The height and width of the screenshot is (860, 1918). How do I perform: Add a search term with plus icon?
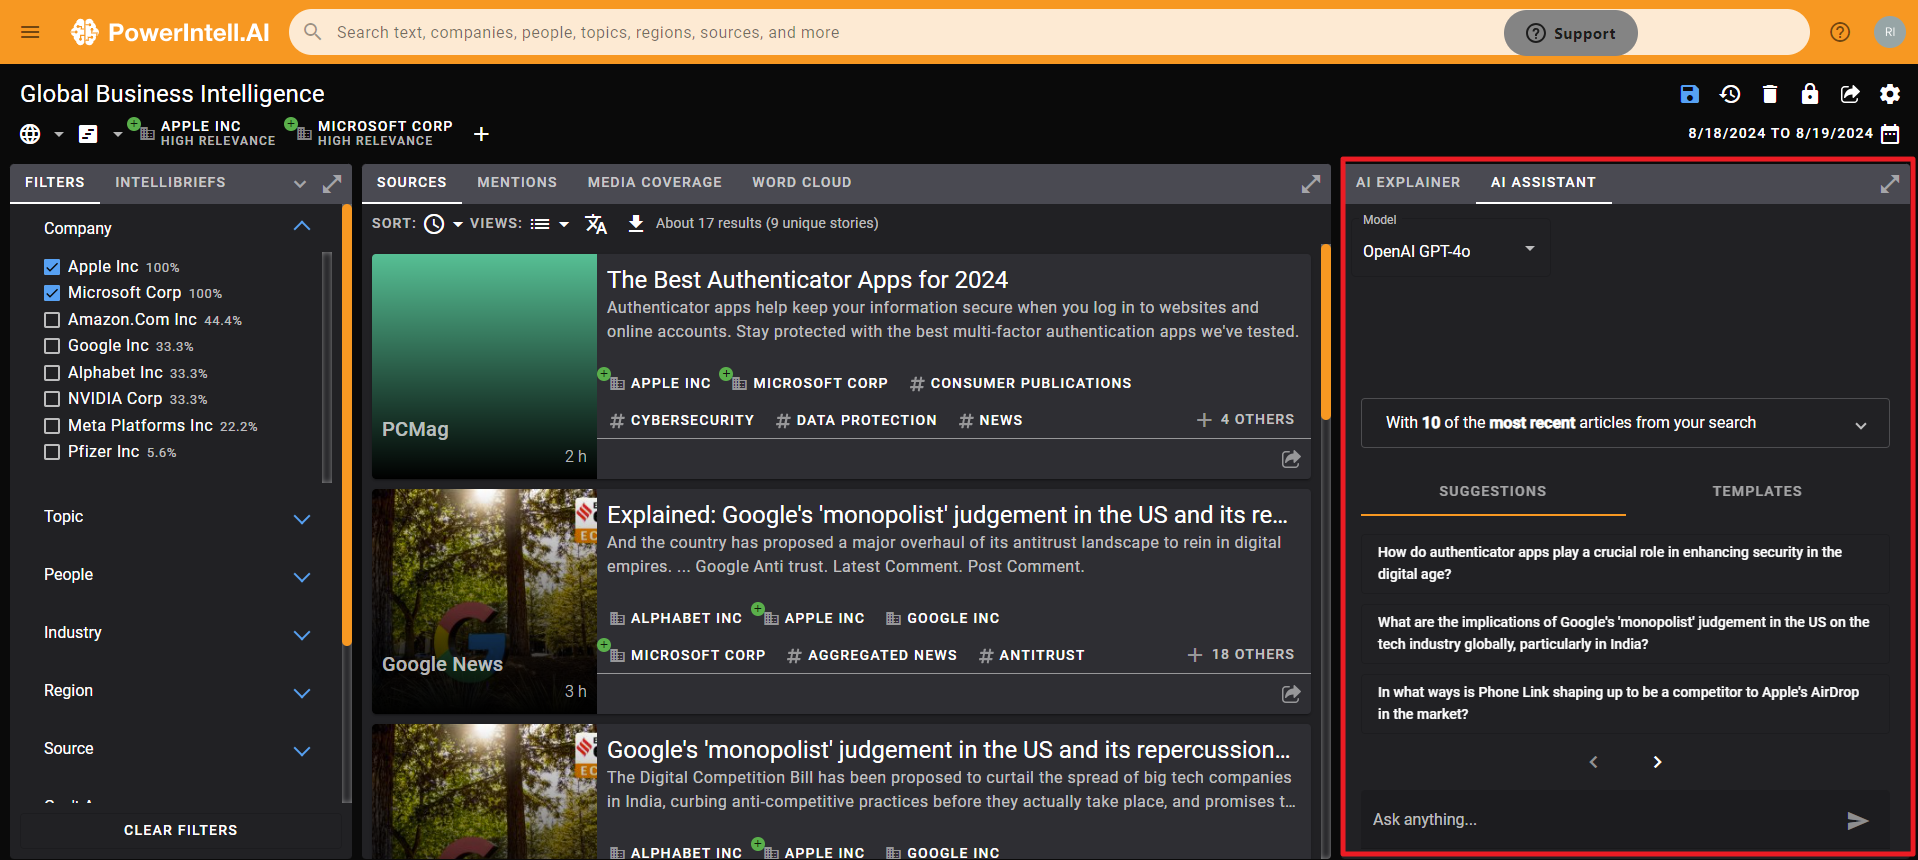(481, 134)
